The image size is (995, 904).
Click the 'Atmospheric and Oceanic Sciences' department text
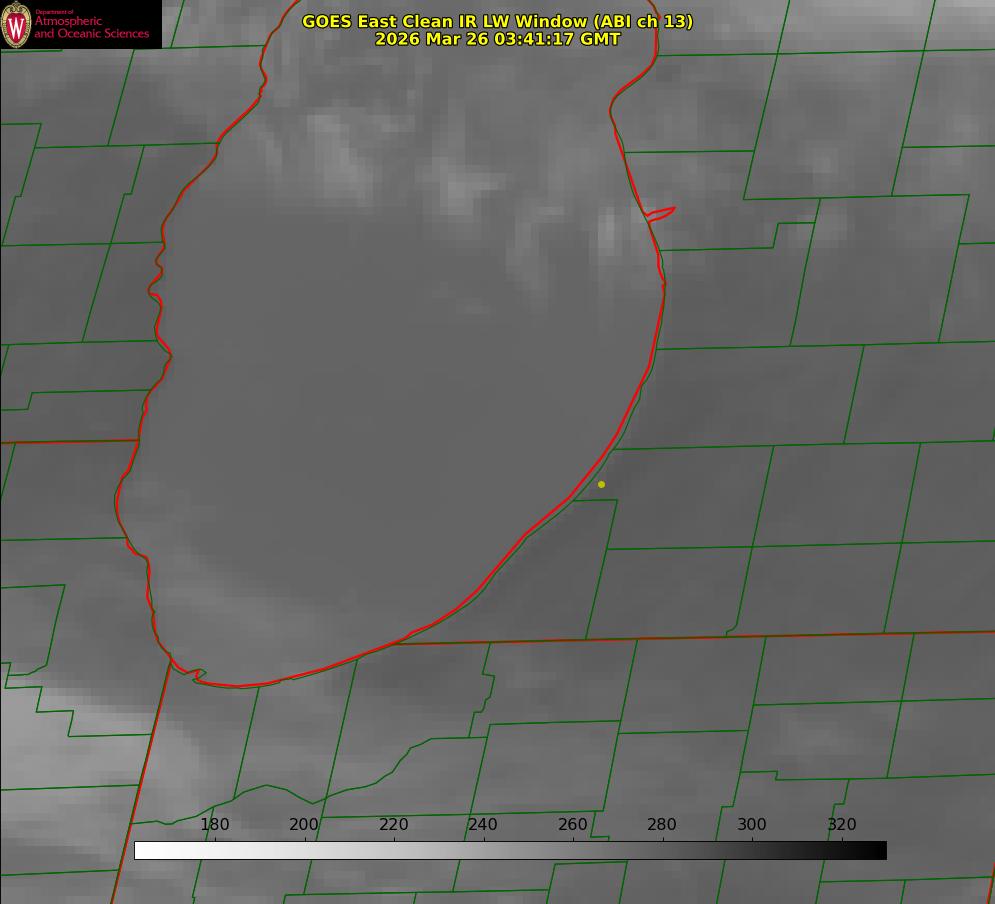coord(92,27)
